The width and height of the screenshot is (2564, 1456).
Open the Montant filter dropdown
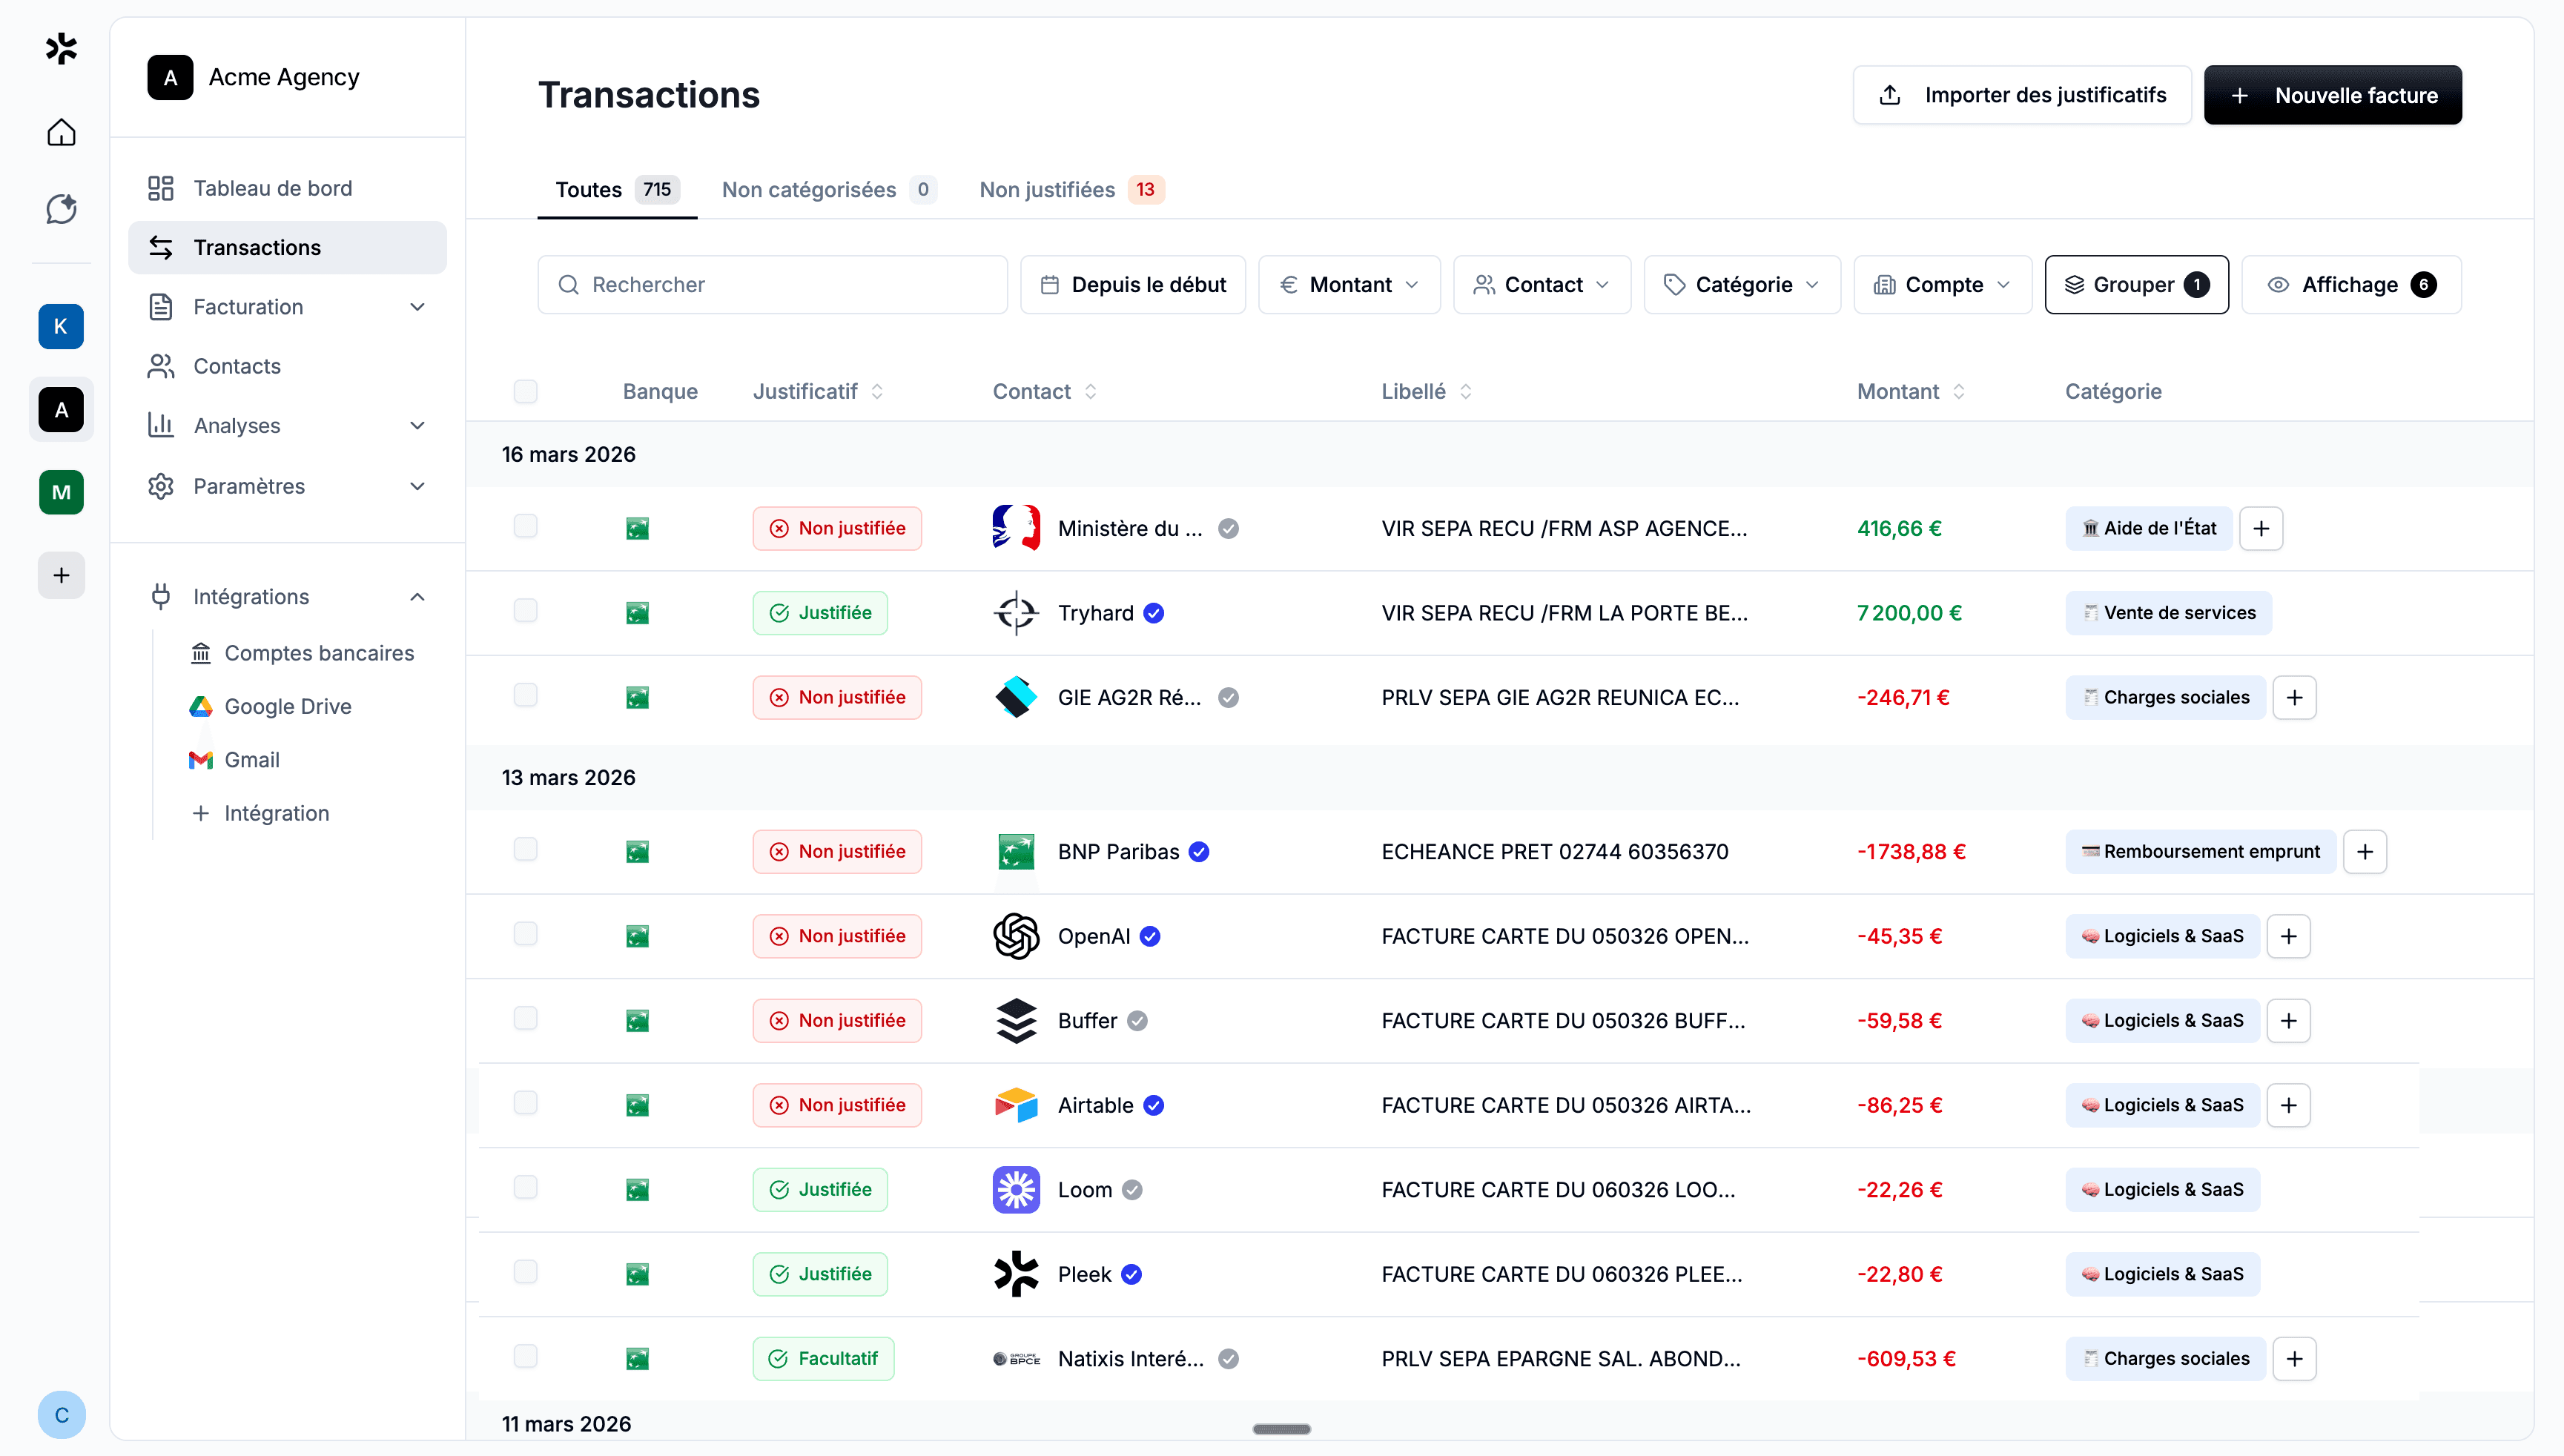point(1349,284)
